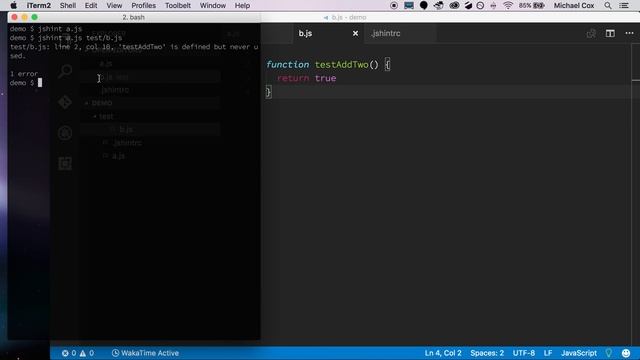Zoom the iTerm2 window with green button
Viewport: 640px width, 360px height.
coord(35,17)
